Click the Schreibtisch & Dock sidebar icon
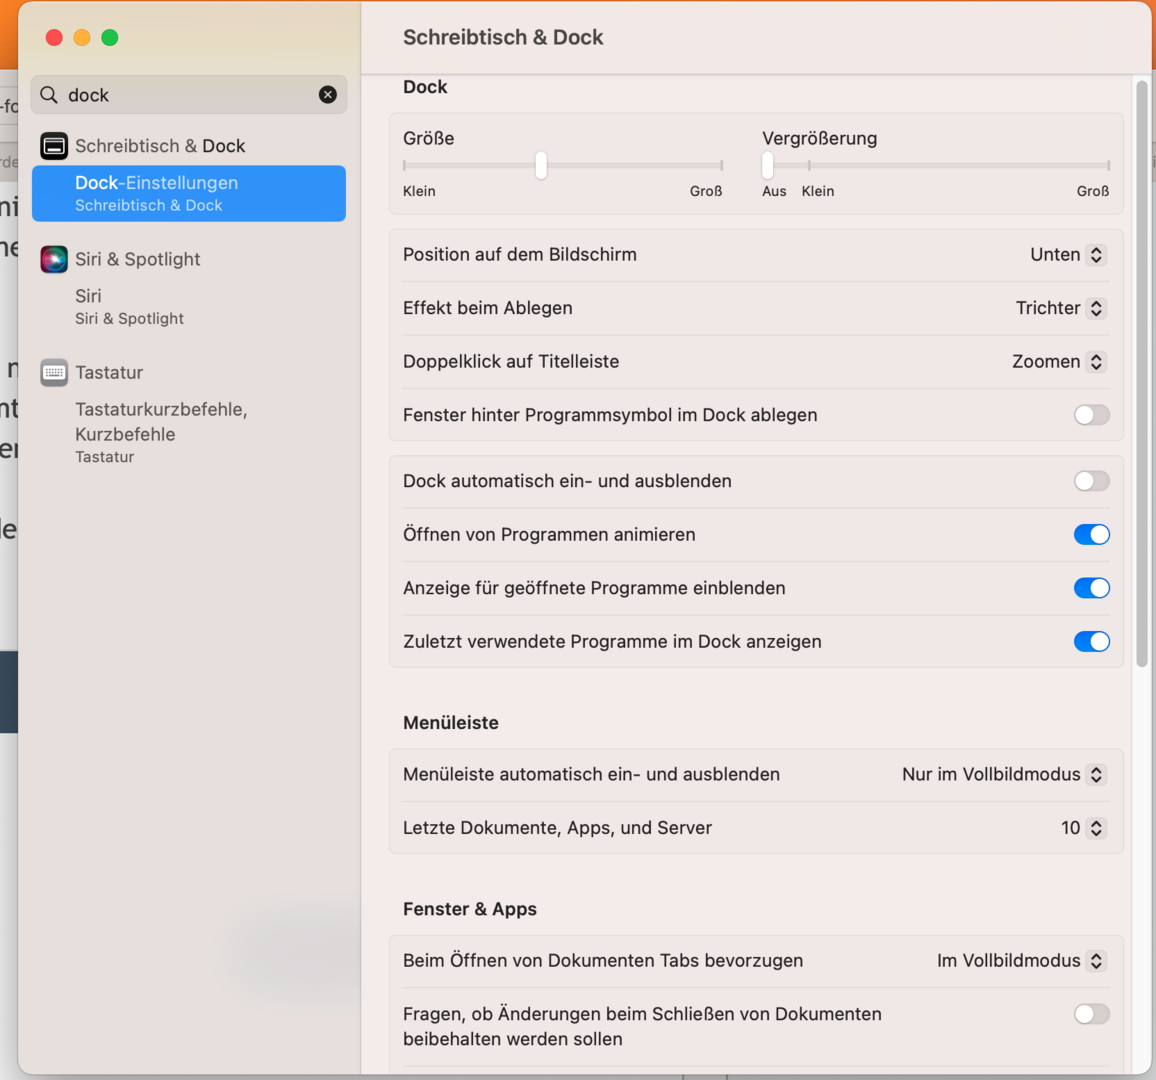 click(x=54, y=146)
